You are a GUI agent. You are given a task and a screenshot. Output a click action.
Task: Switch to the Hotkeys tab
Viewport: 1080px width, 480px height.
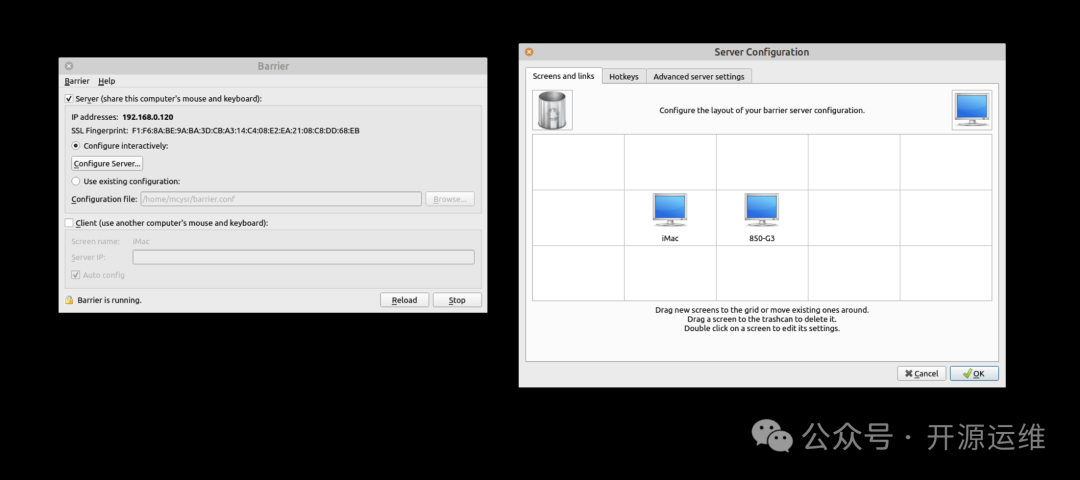click(x=624, y=77)
